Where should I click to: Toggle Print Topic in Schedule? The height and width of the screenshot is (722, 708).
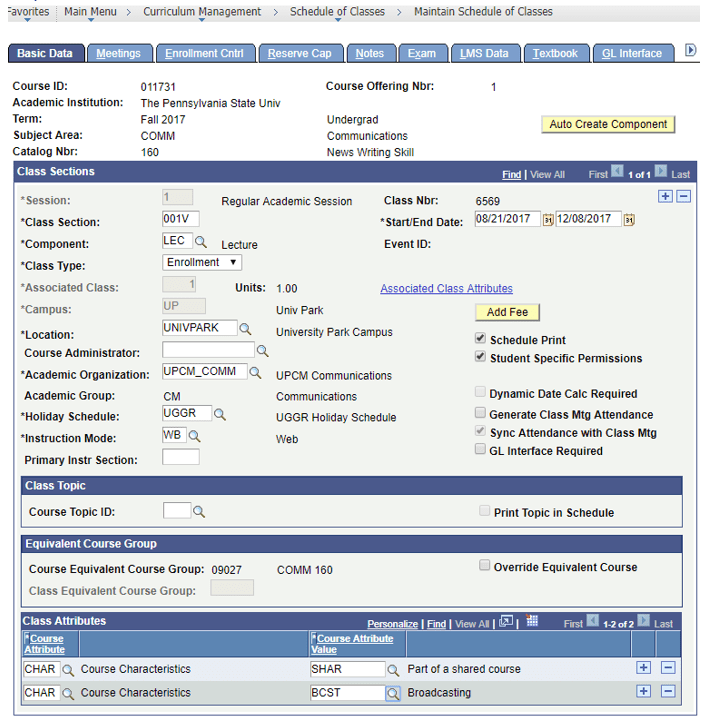[484, 511]
